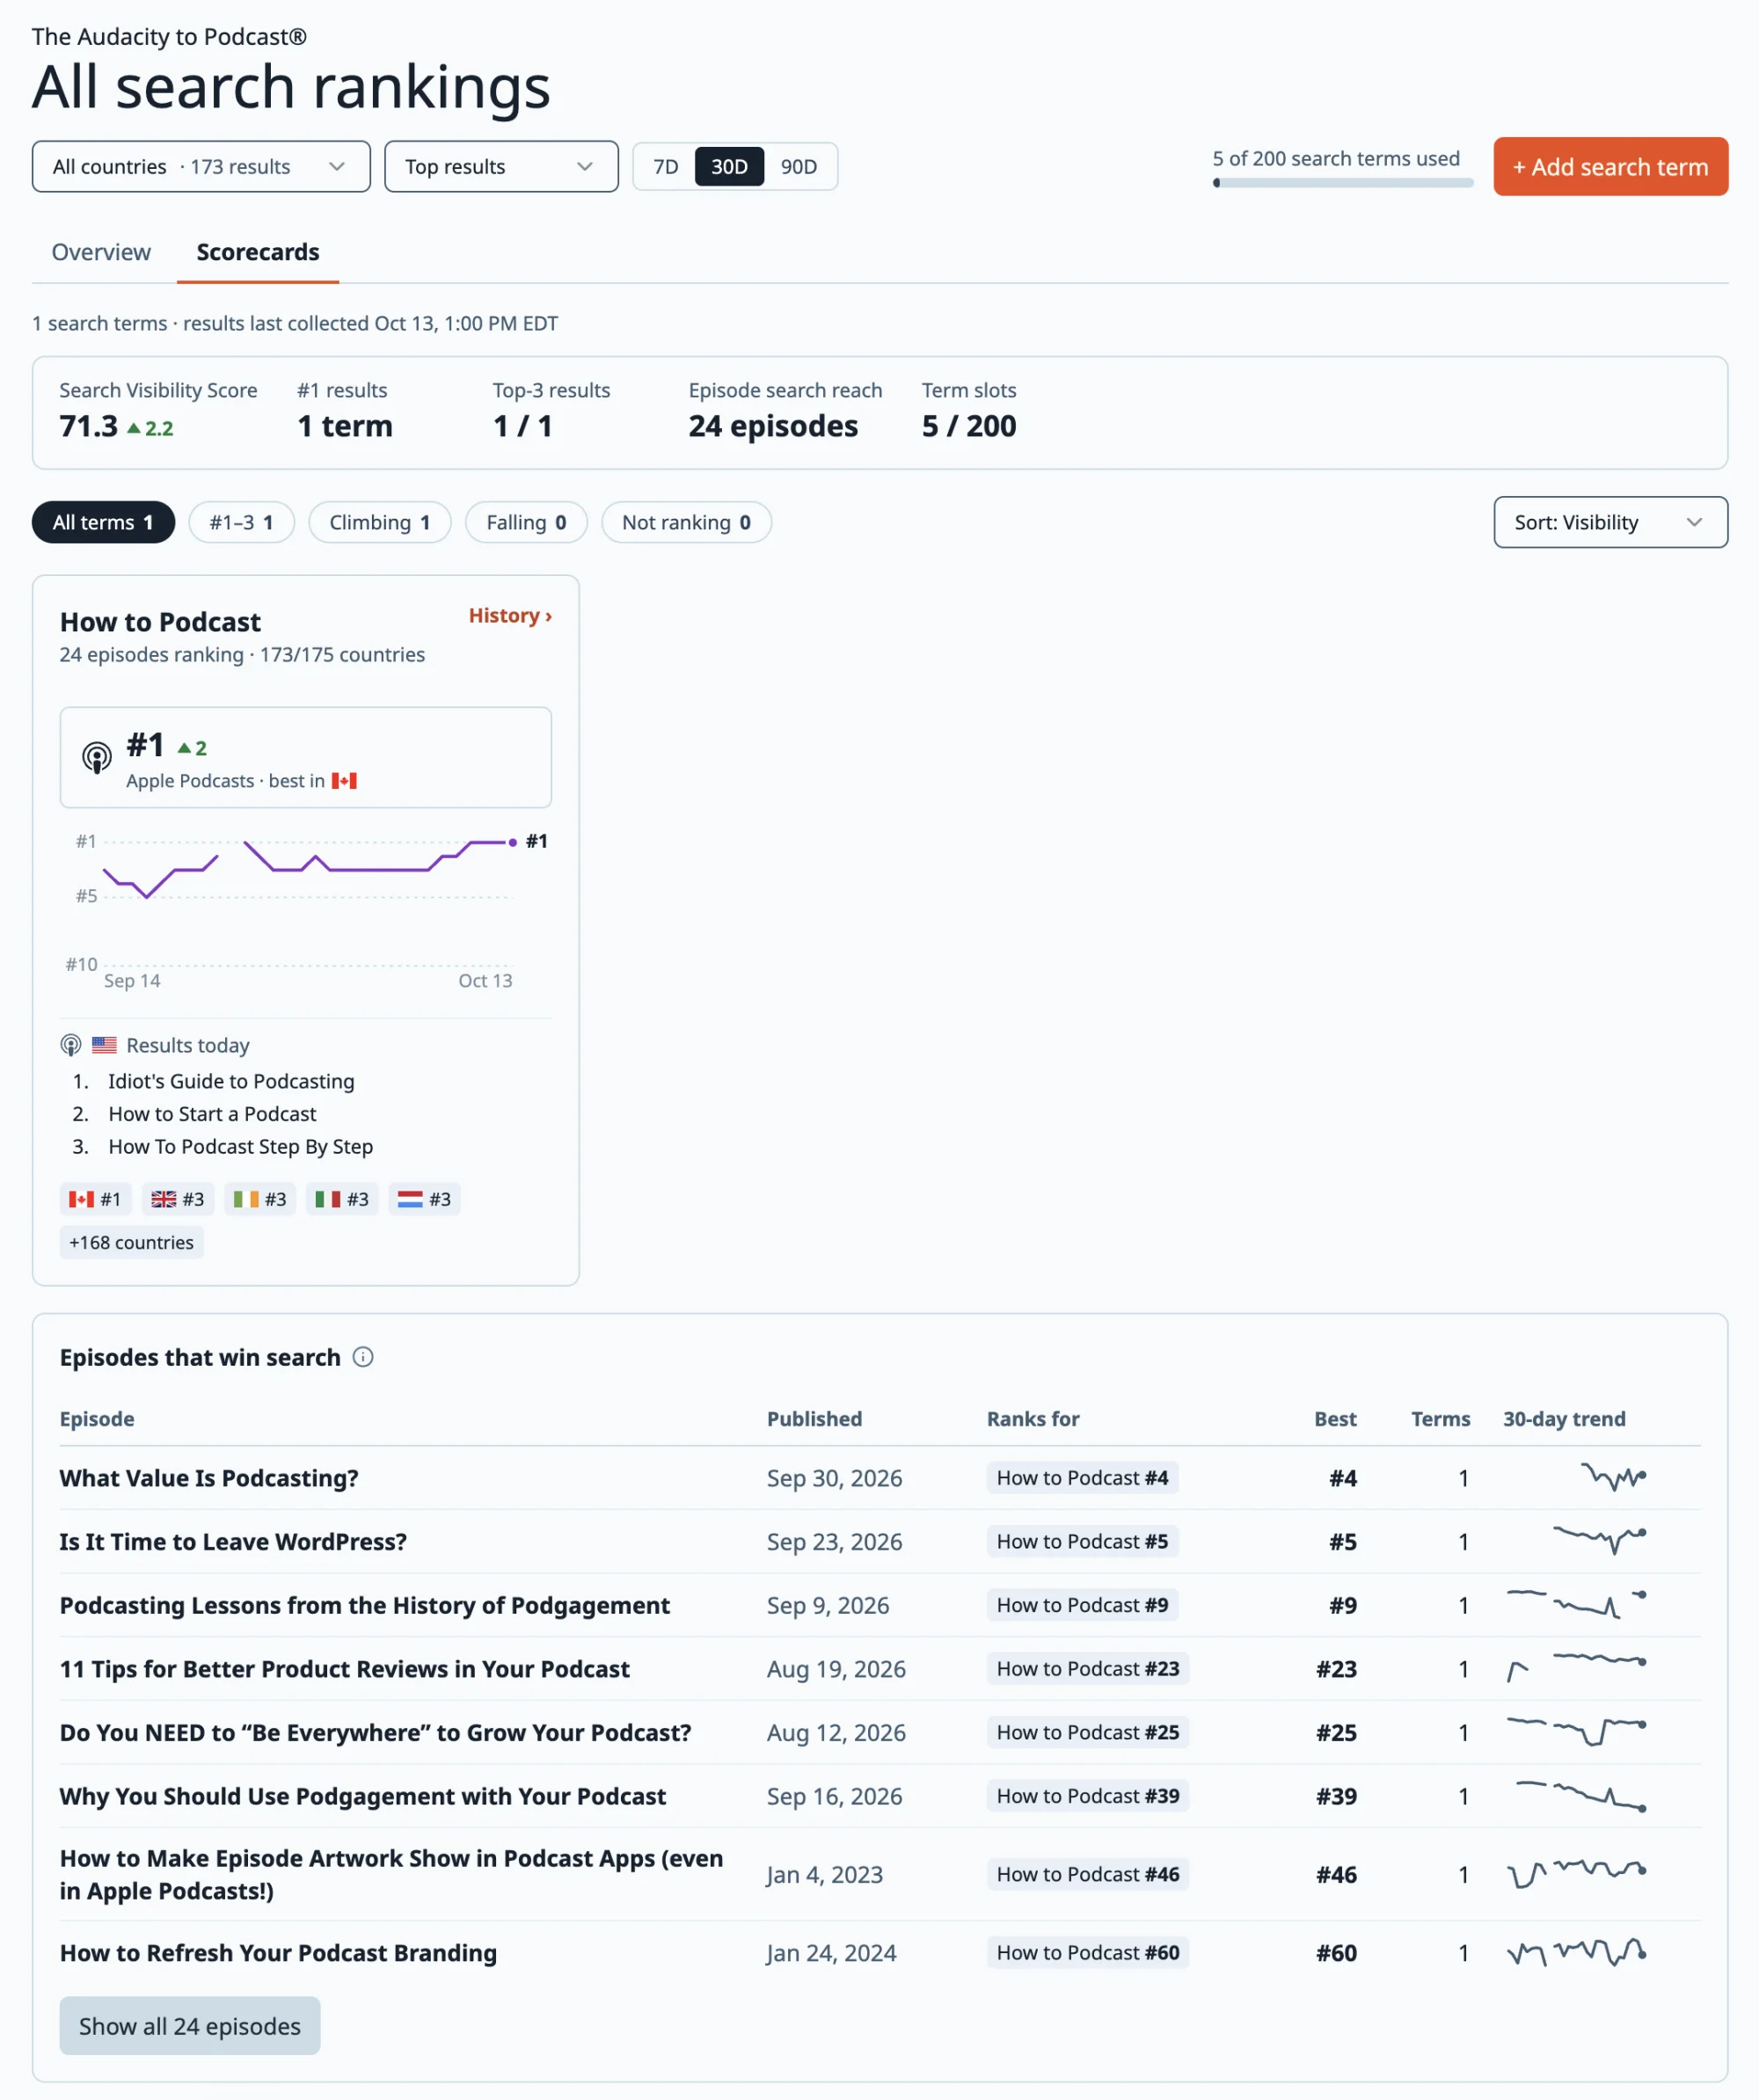Viewport: 1759px width, 2100px height.
Task: Click the search terms used progress bar
Action: pyautogui.click(x=1342, y=183)
